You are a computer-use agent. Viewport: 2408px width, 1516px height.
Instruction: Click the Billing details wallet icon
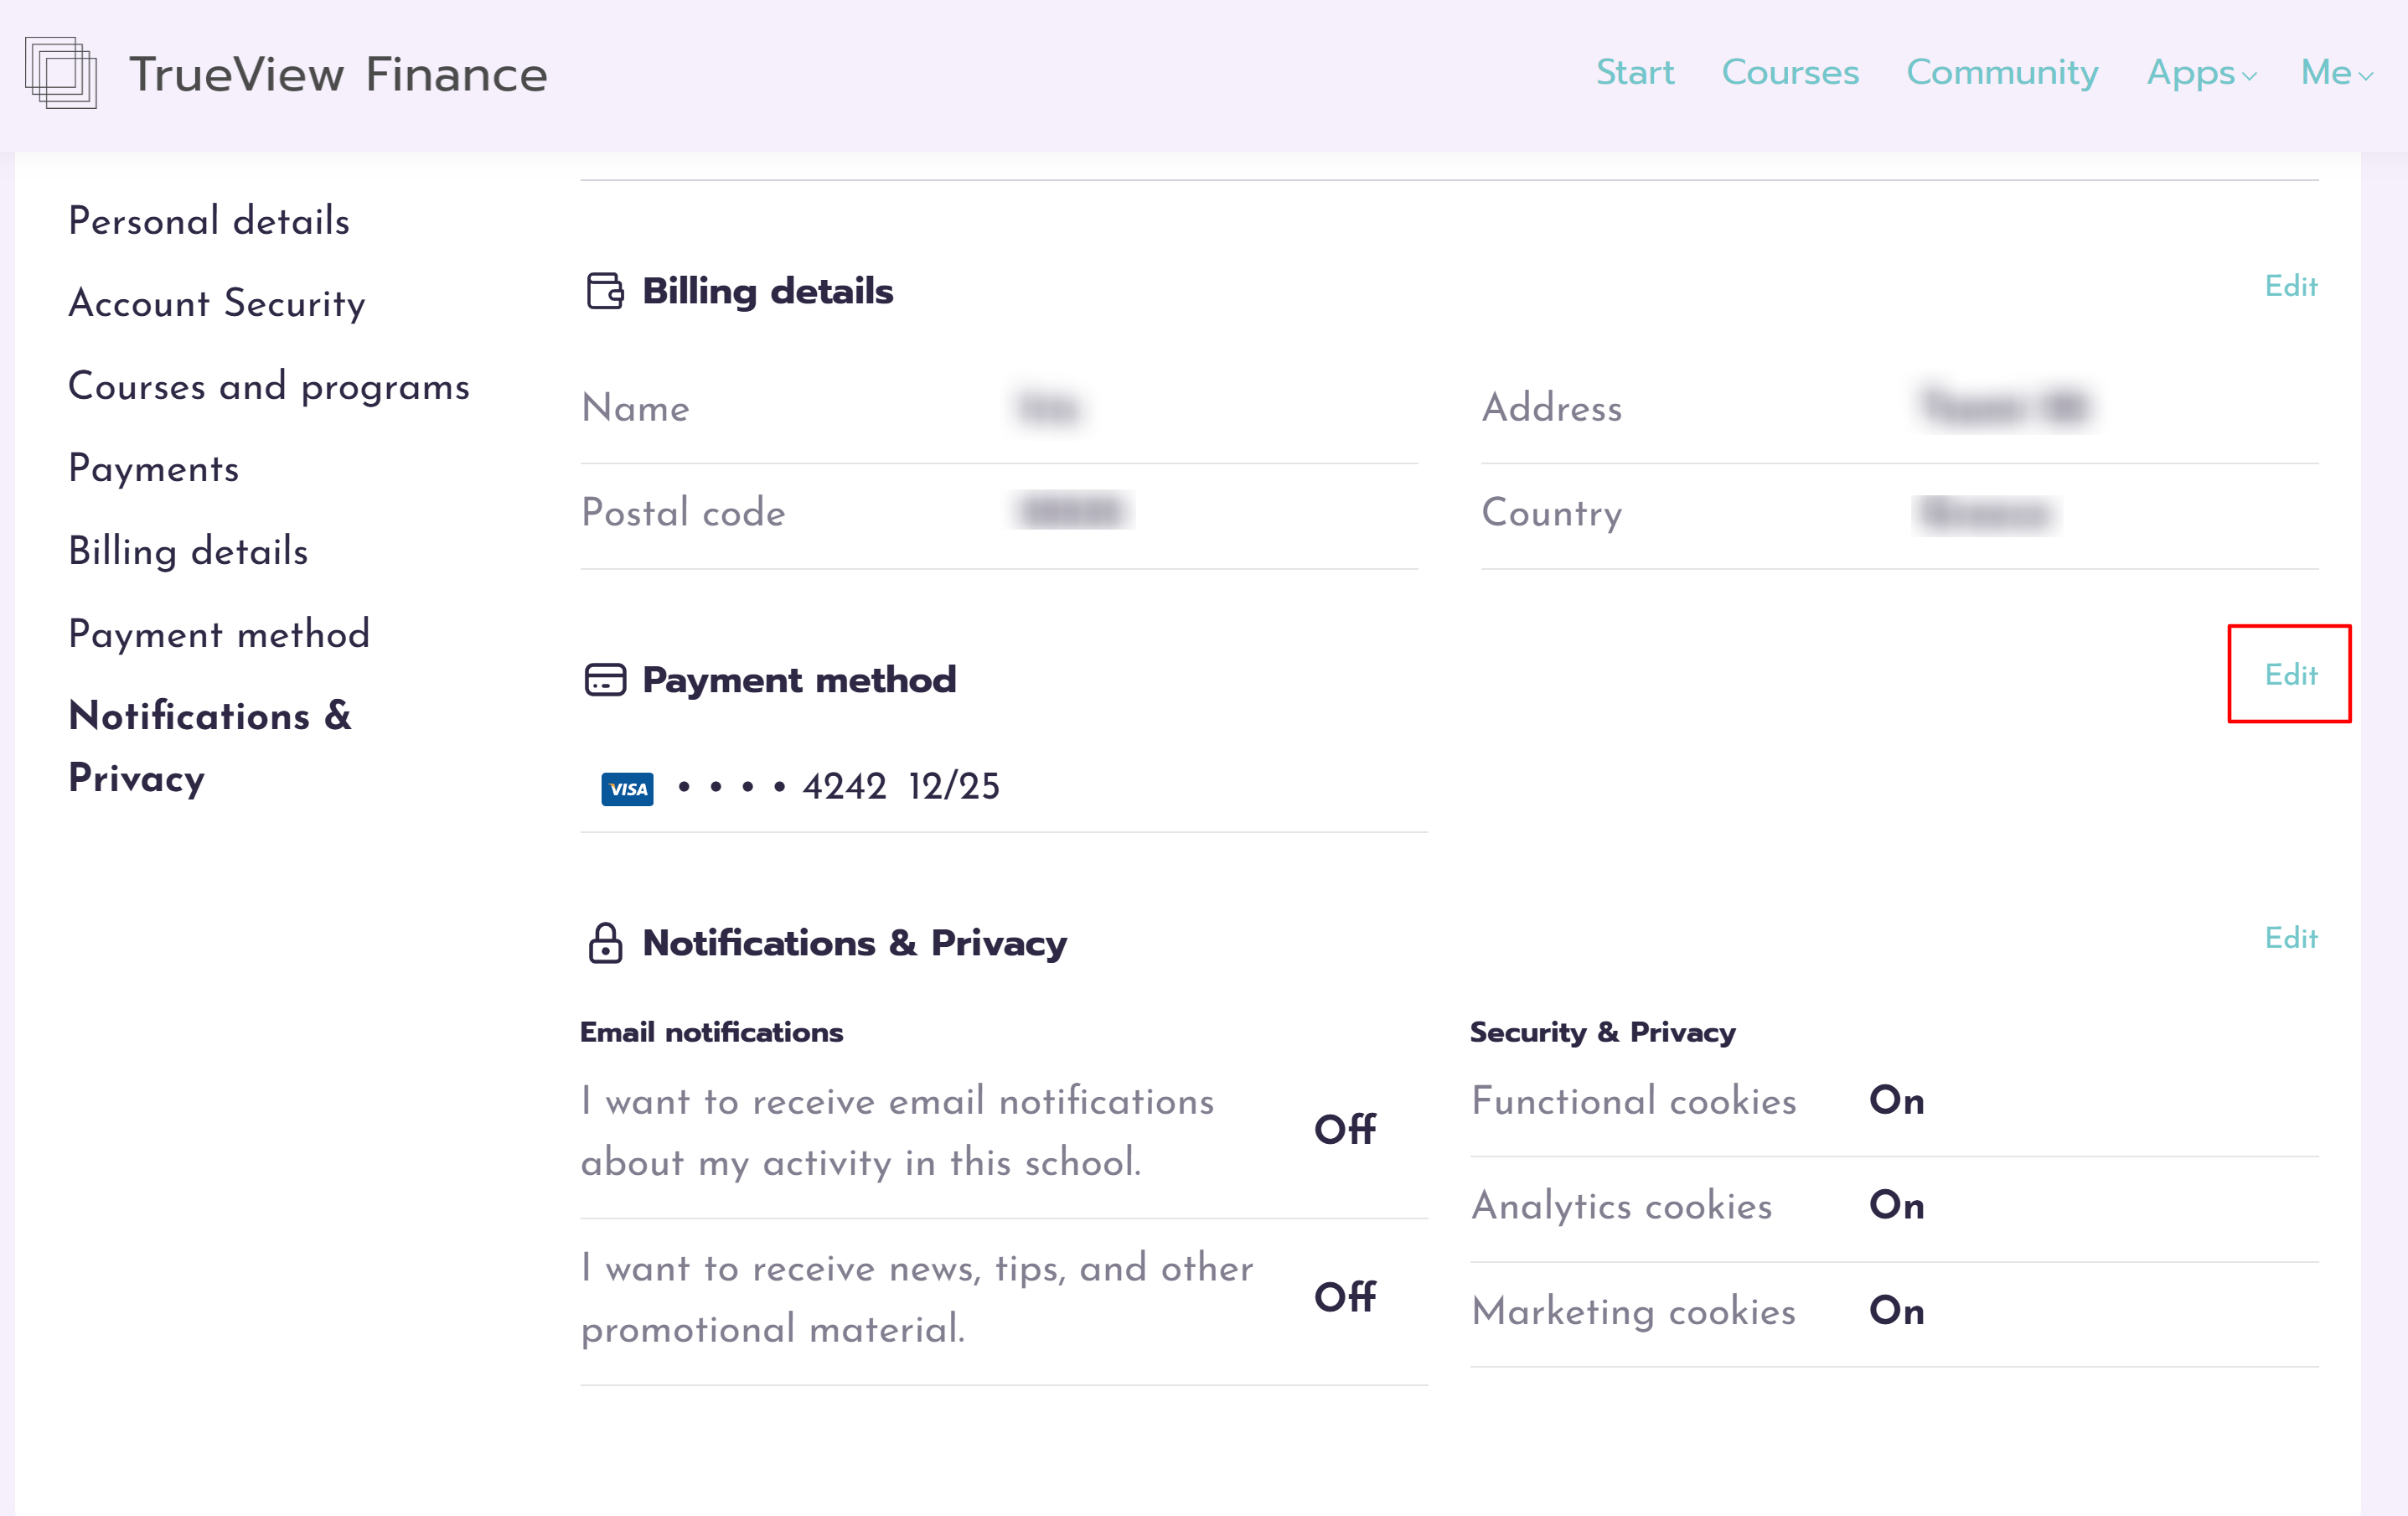point(605,291)
